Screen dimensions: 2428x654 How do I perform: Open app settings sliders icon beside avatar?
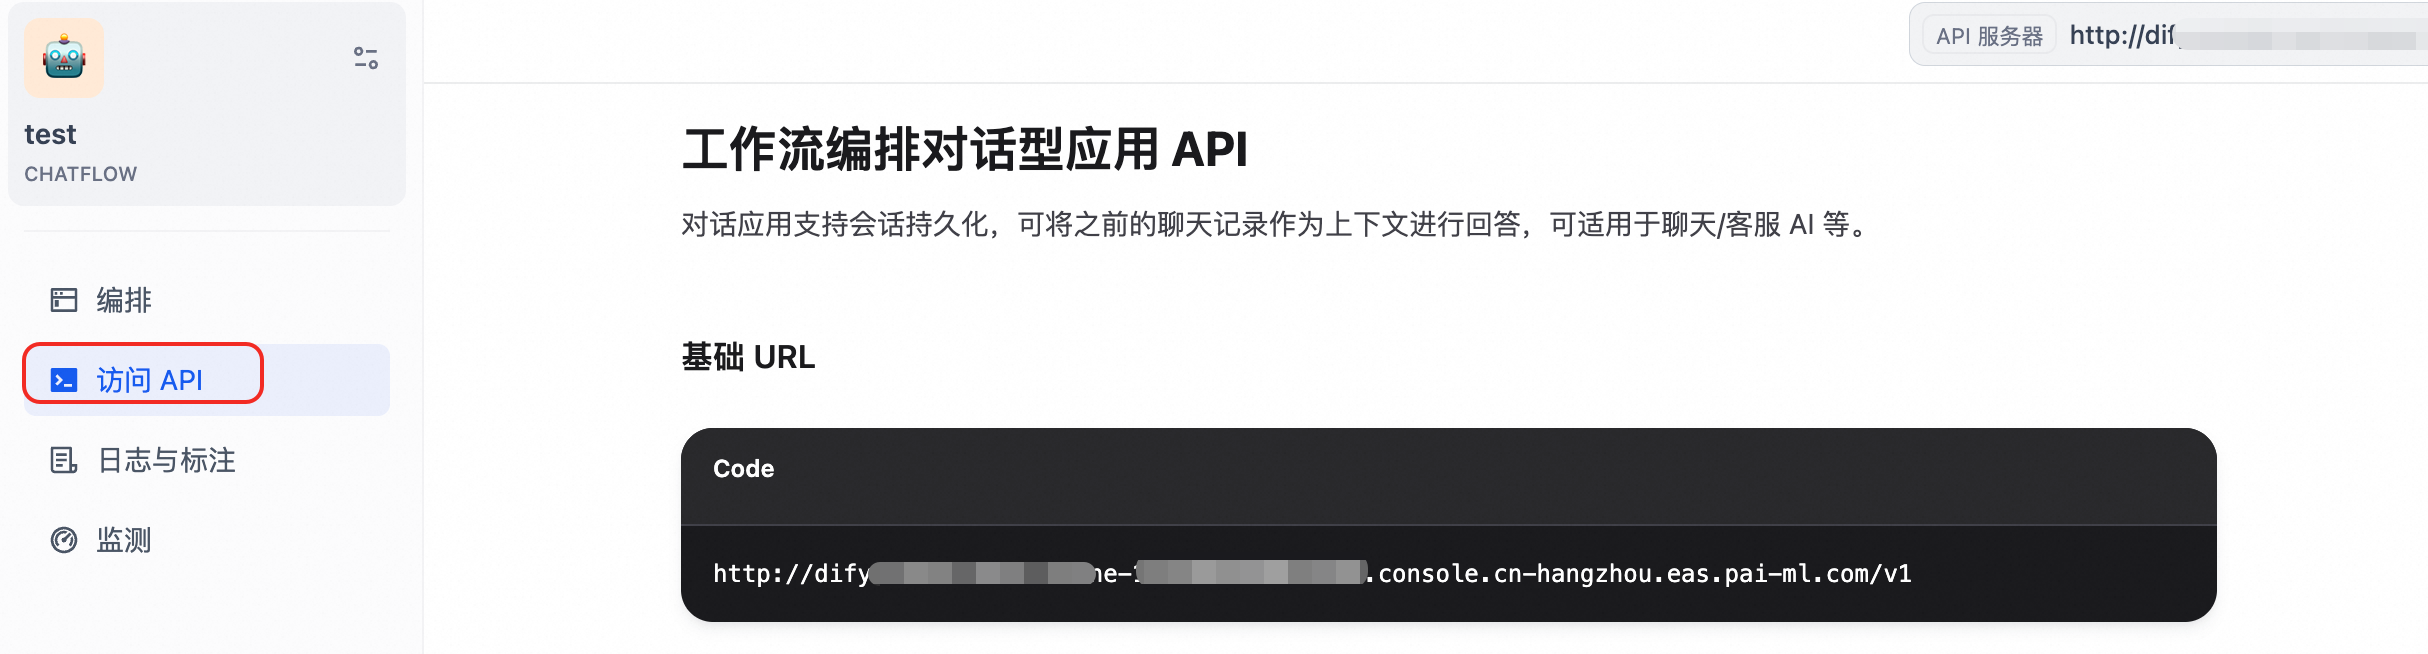366,58
